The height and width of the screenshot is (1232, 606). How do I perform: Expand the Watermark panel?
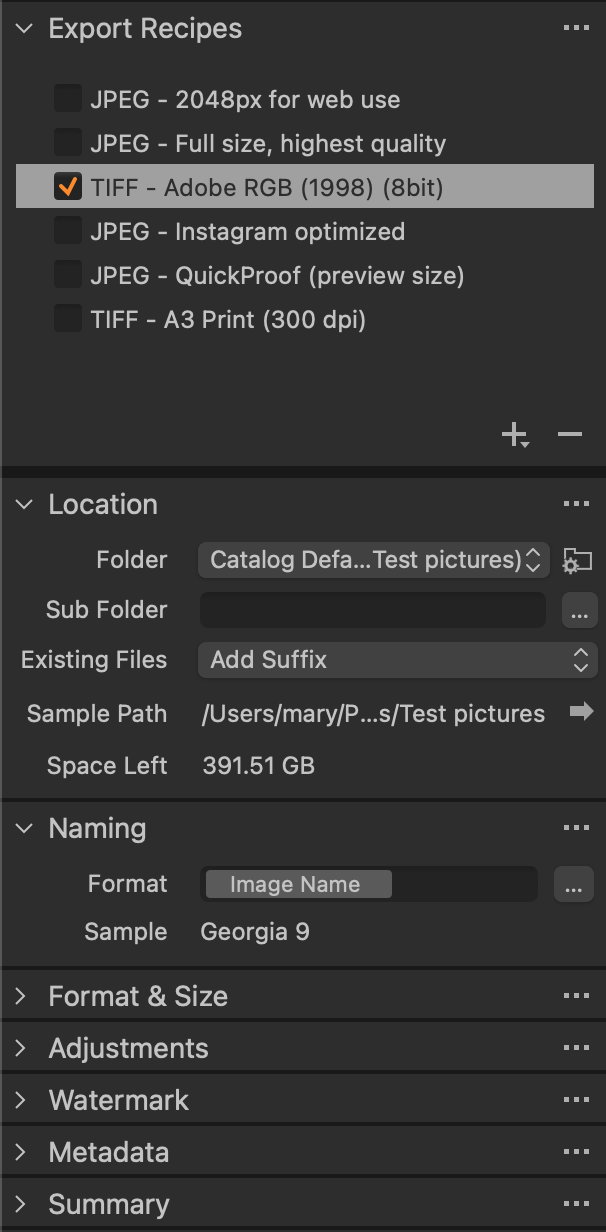[x=22, y=1100]
